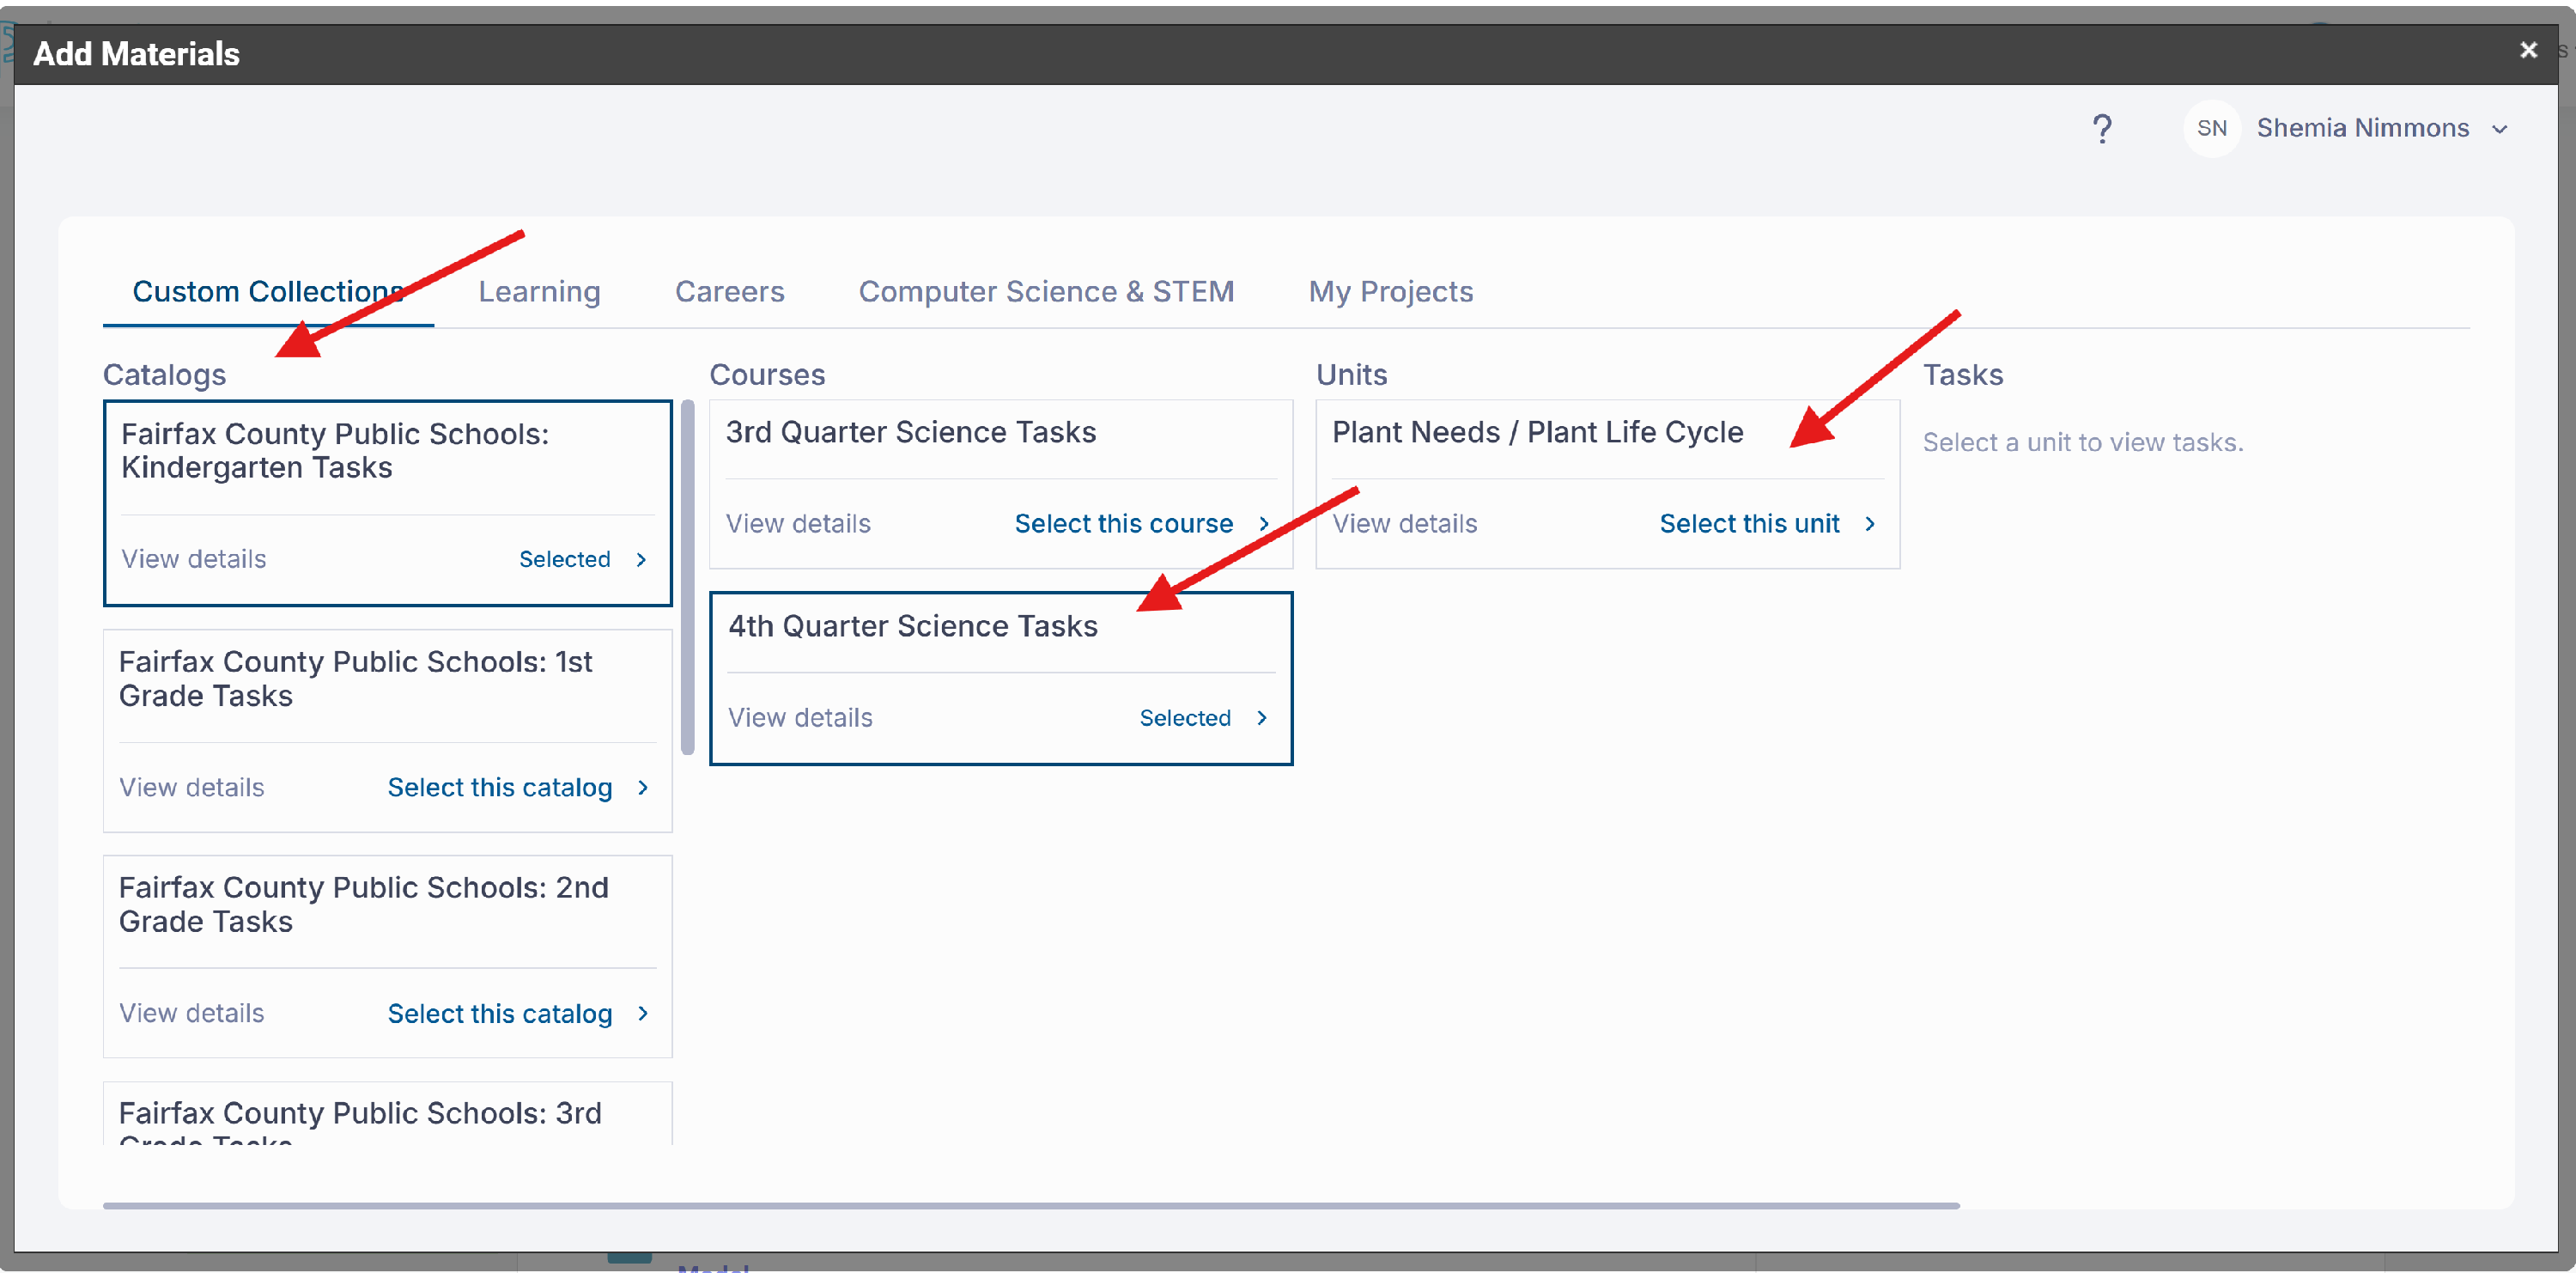Image resolution: width=2576 pixels, height=1273 pixels.
Task: Click Plant Needs / Plant Life Cycle title
Action: coord(1537,431)
